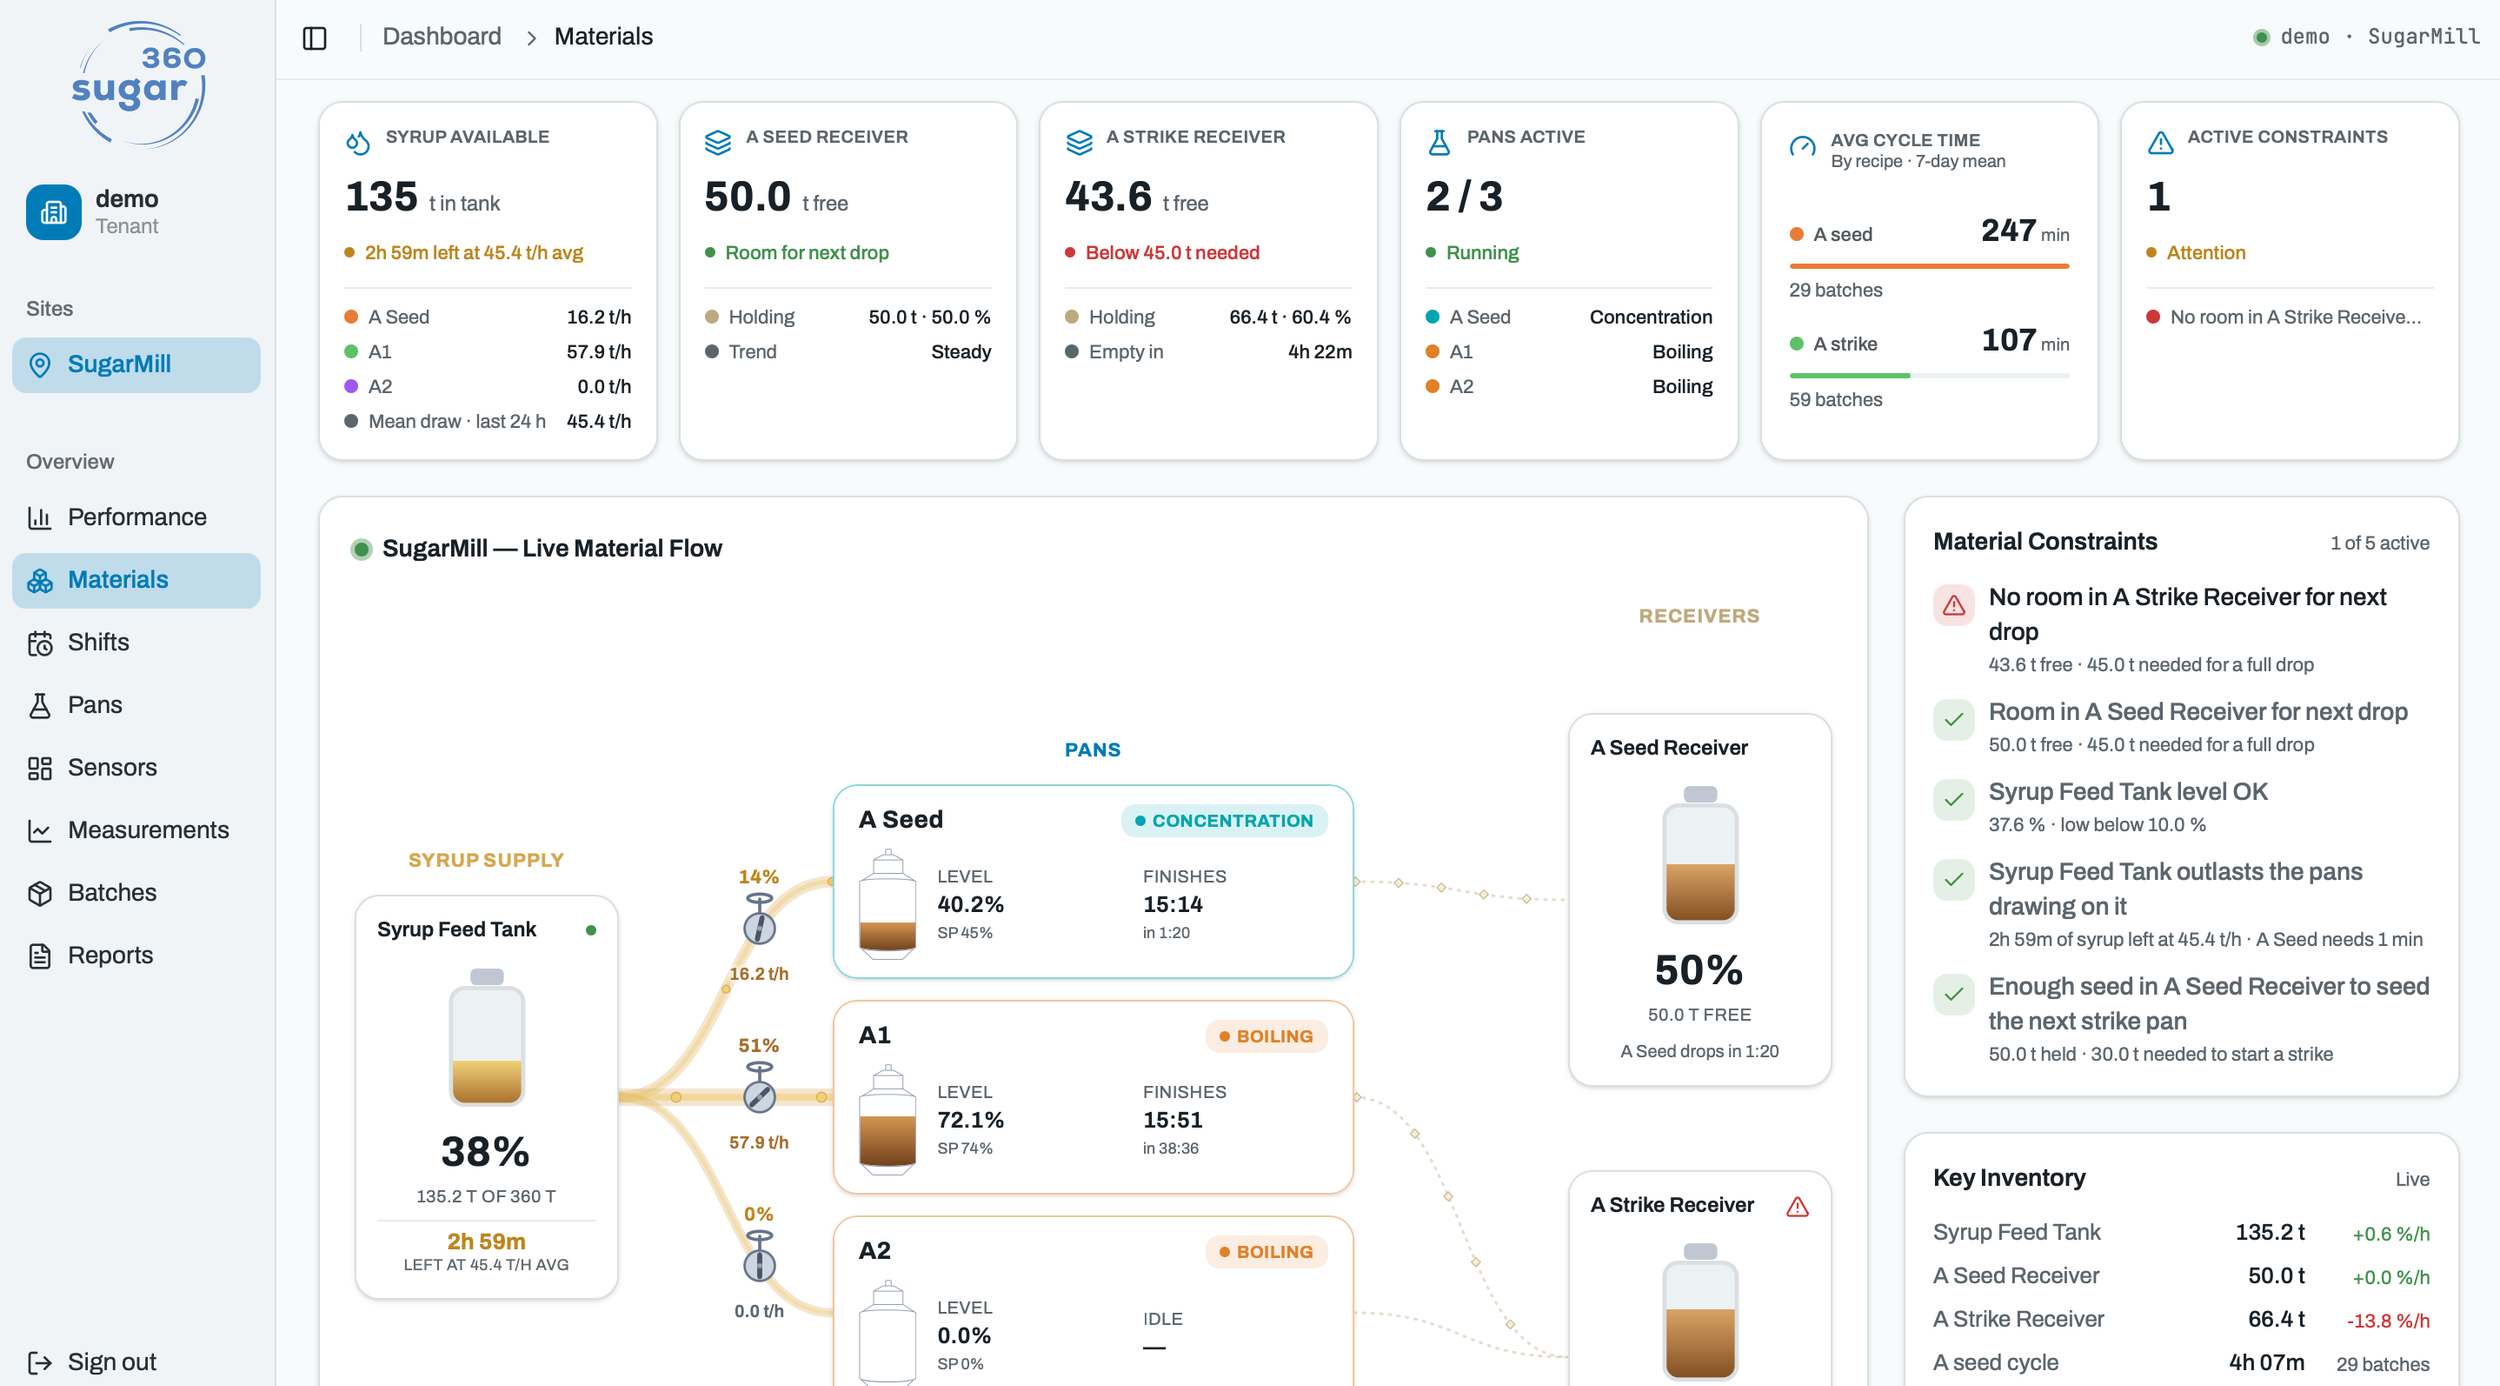Click the Performance bar chart icon
Viewport: 2500px width, 1386px height.
(40, 517)
